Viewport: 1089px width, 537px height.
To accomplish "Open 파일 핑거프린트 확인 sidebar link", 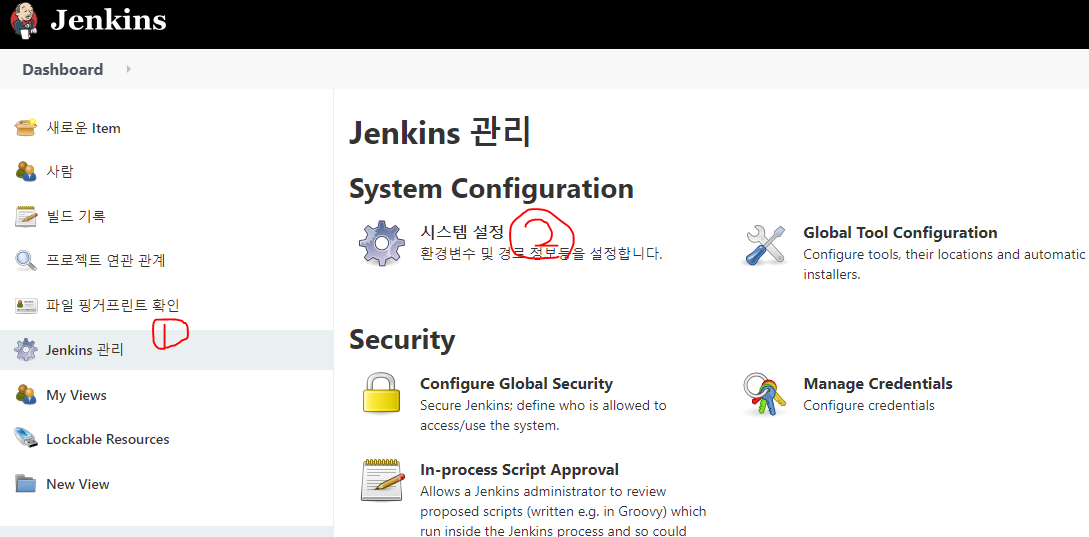I will point(113,305).
